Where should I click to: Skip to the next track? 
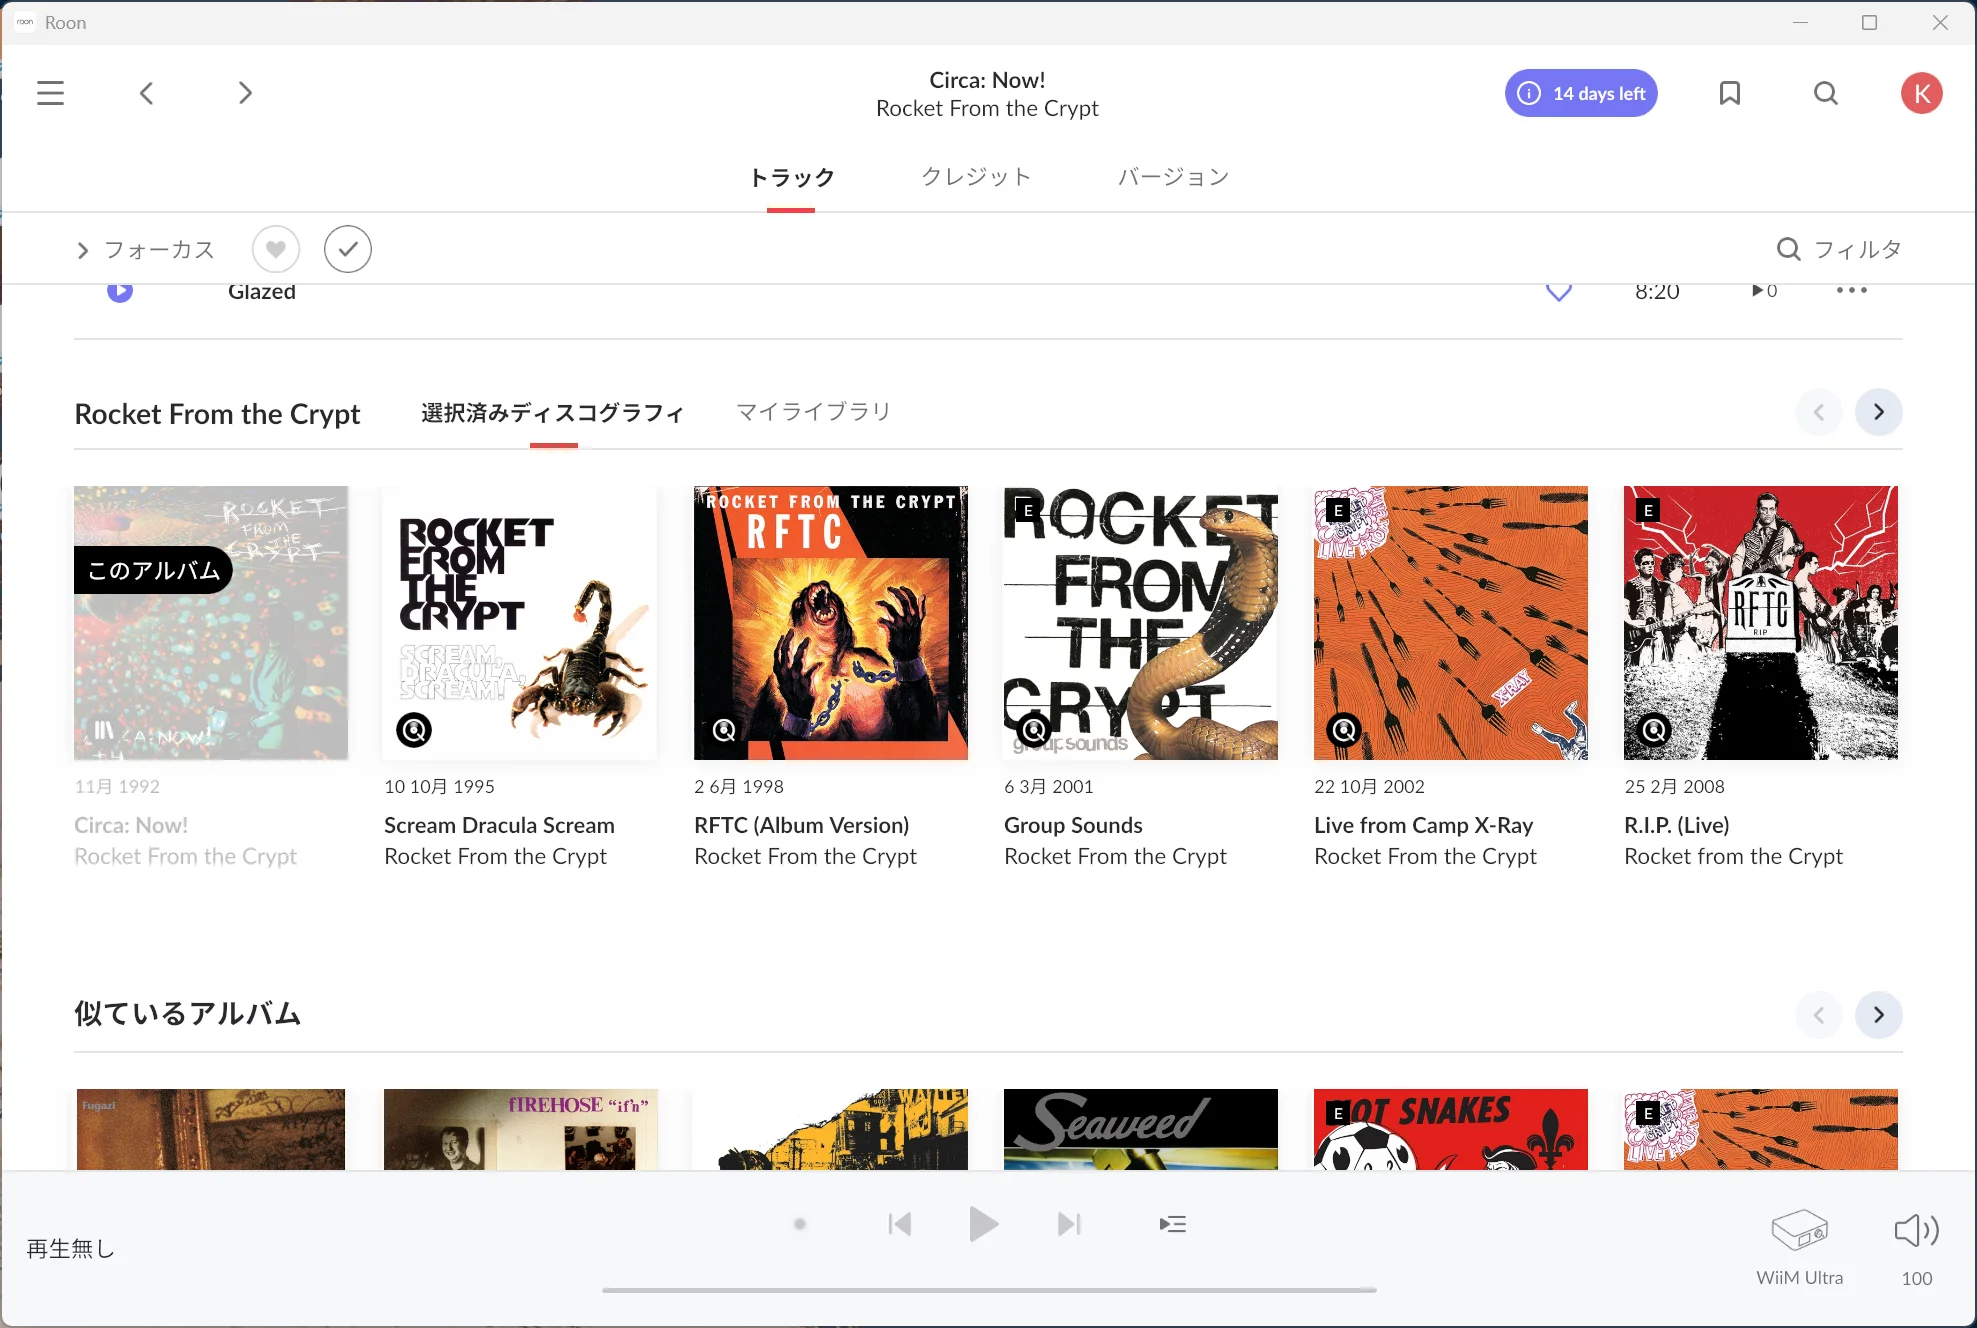tap(1069, 1224)
